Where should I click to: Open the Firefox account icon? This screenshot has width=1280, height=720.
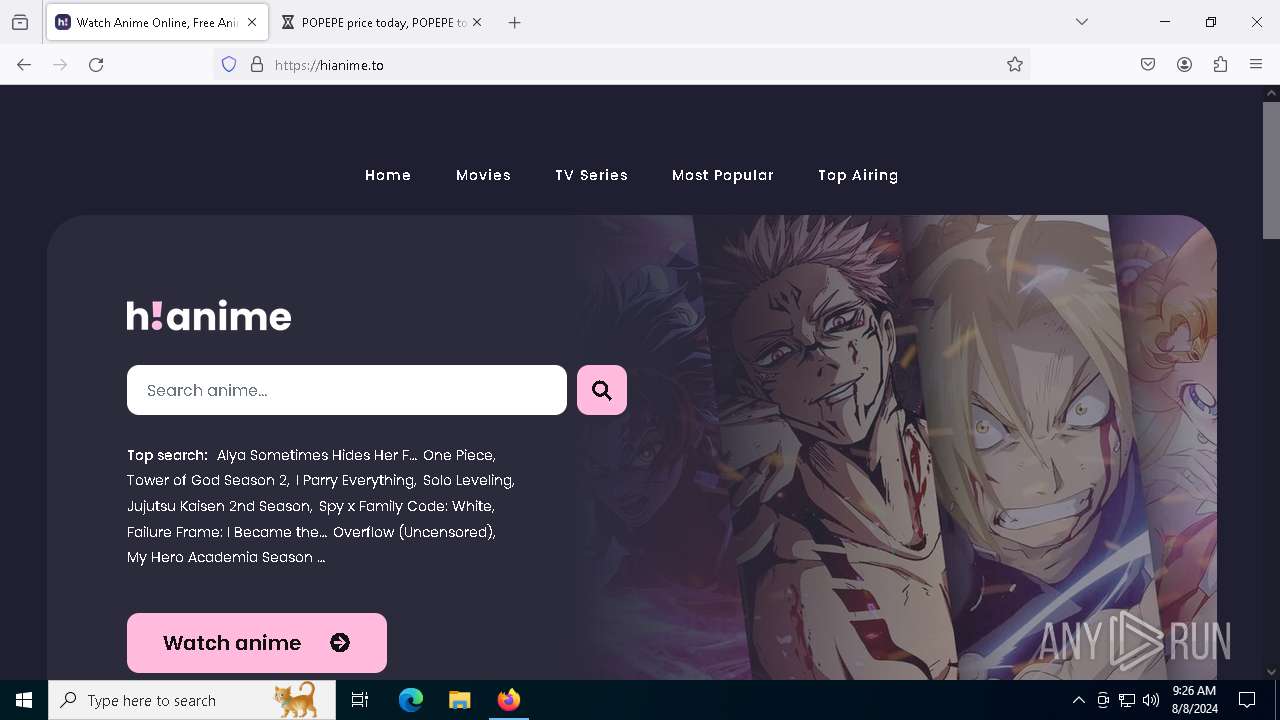point(1184,65)
